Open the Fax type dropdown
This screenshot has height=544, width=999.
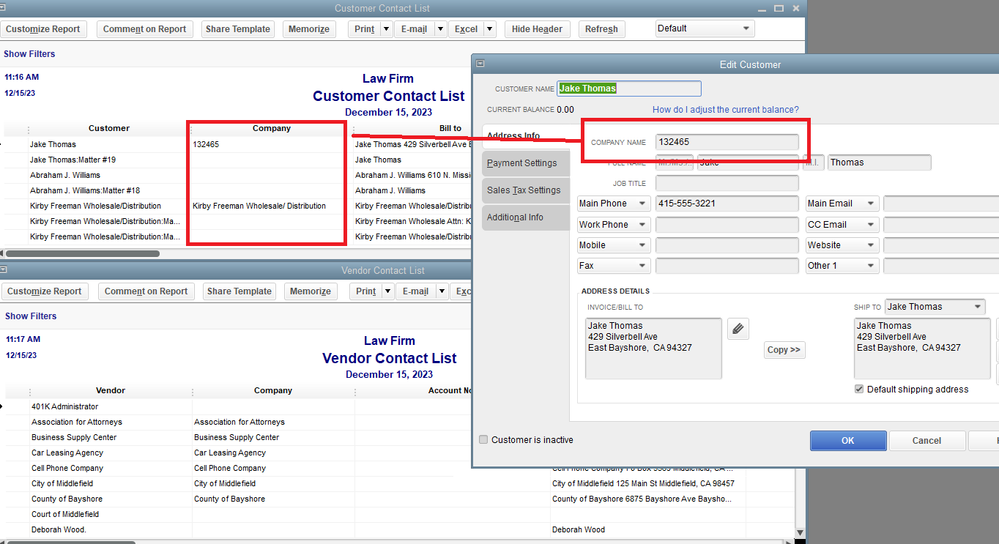pos(613,266)
